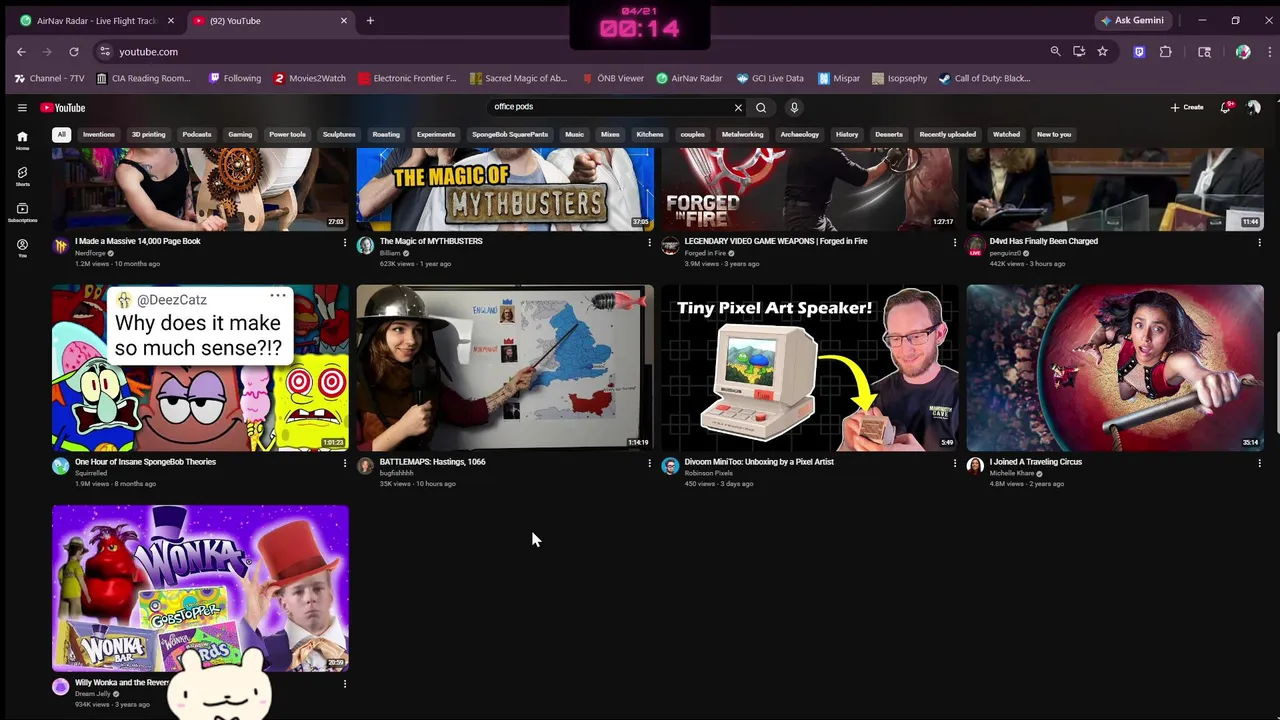This screenshot has height=720, width=1280.
Task: Select the Inventions filter chip
Action: (x=99, y=134)
